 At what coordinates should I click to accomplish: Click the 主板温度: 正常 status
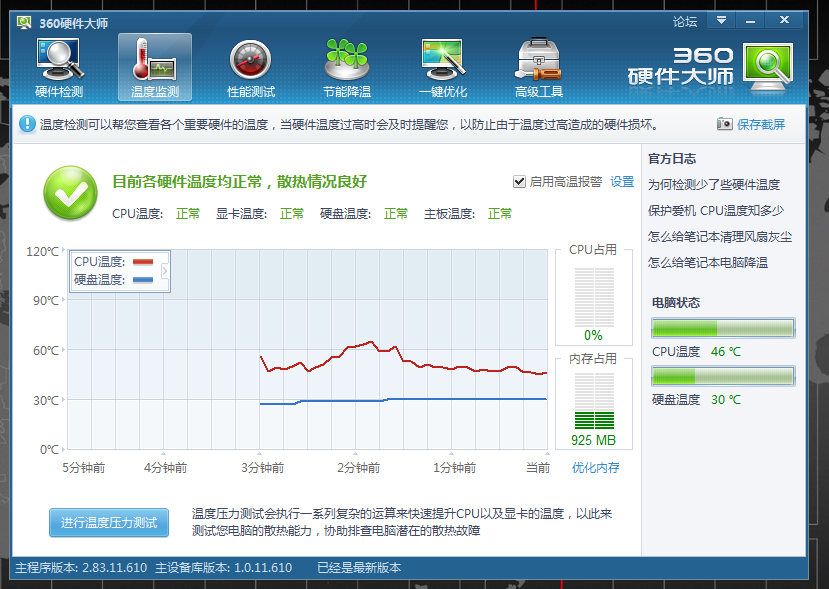point(468,214)
